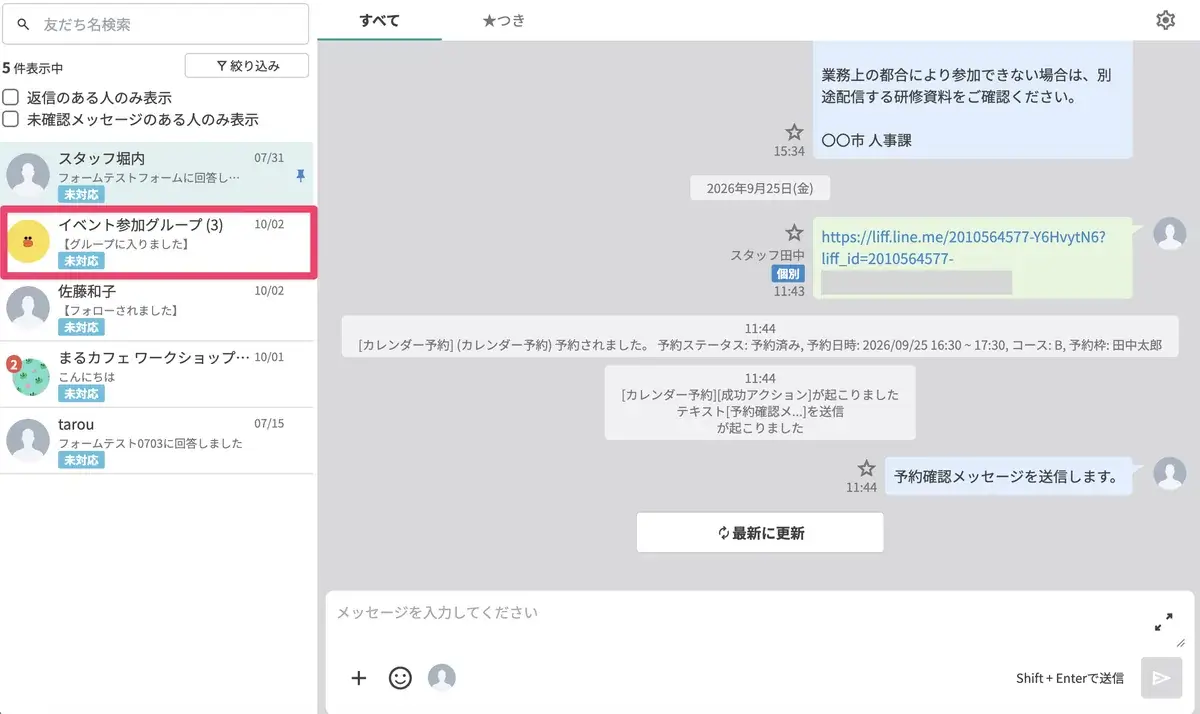Click the 個別 badge under スタッフ田中
This screenshot has height=714, width=1200.
pos(788,273)
